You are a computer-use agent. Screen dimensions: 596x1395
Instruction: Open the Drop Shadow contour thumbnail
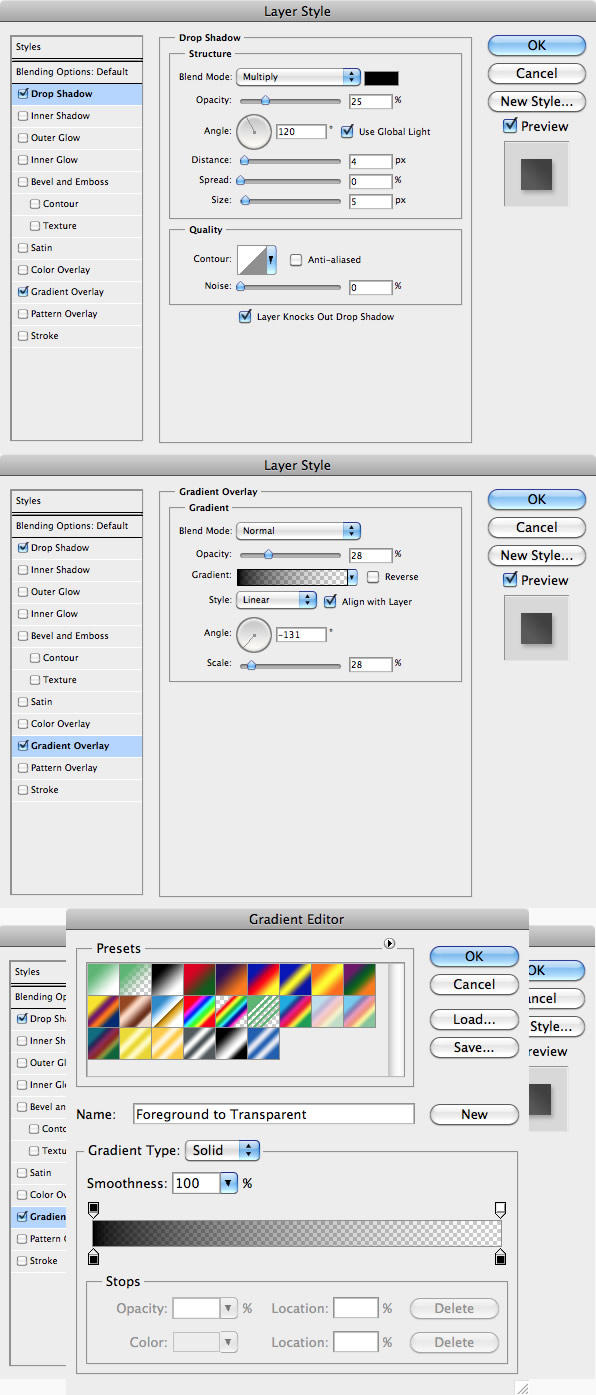[250, 260]
